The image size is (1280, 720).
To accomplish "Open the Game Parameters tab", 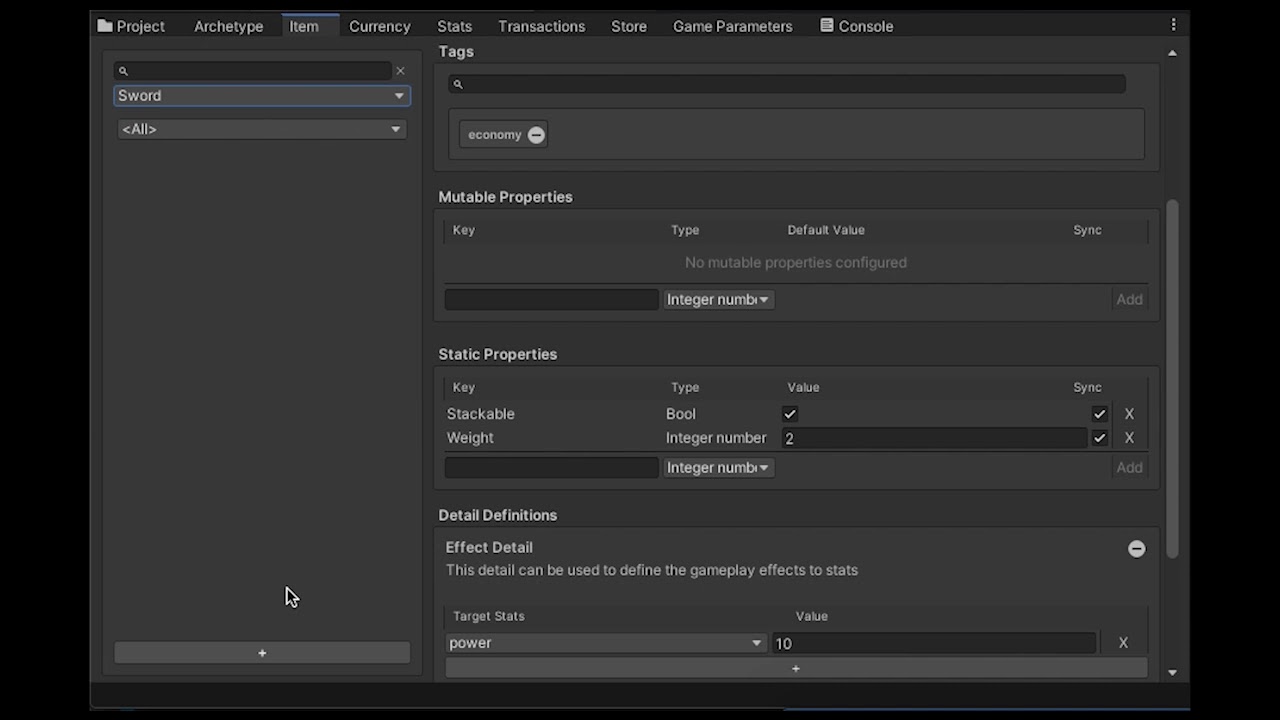I will 732,26.
